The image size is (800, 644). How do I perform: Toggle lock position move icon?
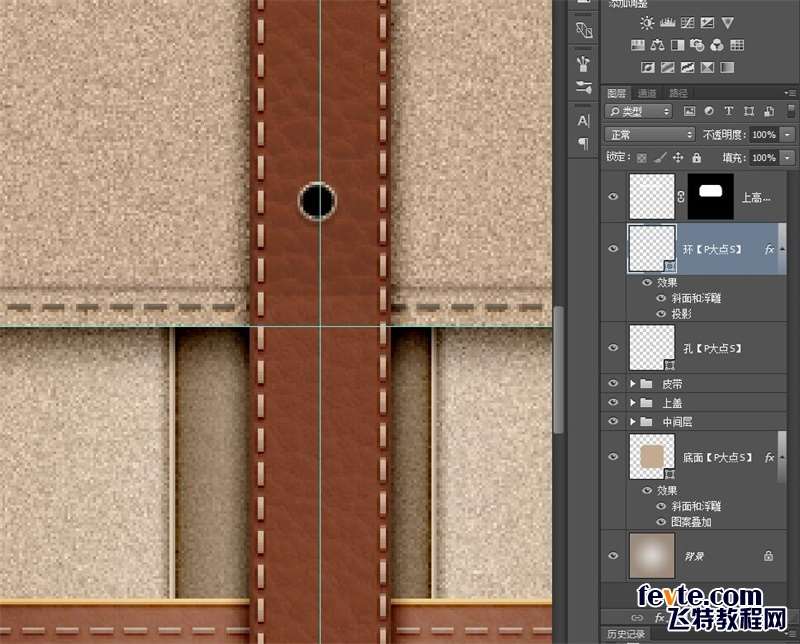point(678,158)
